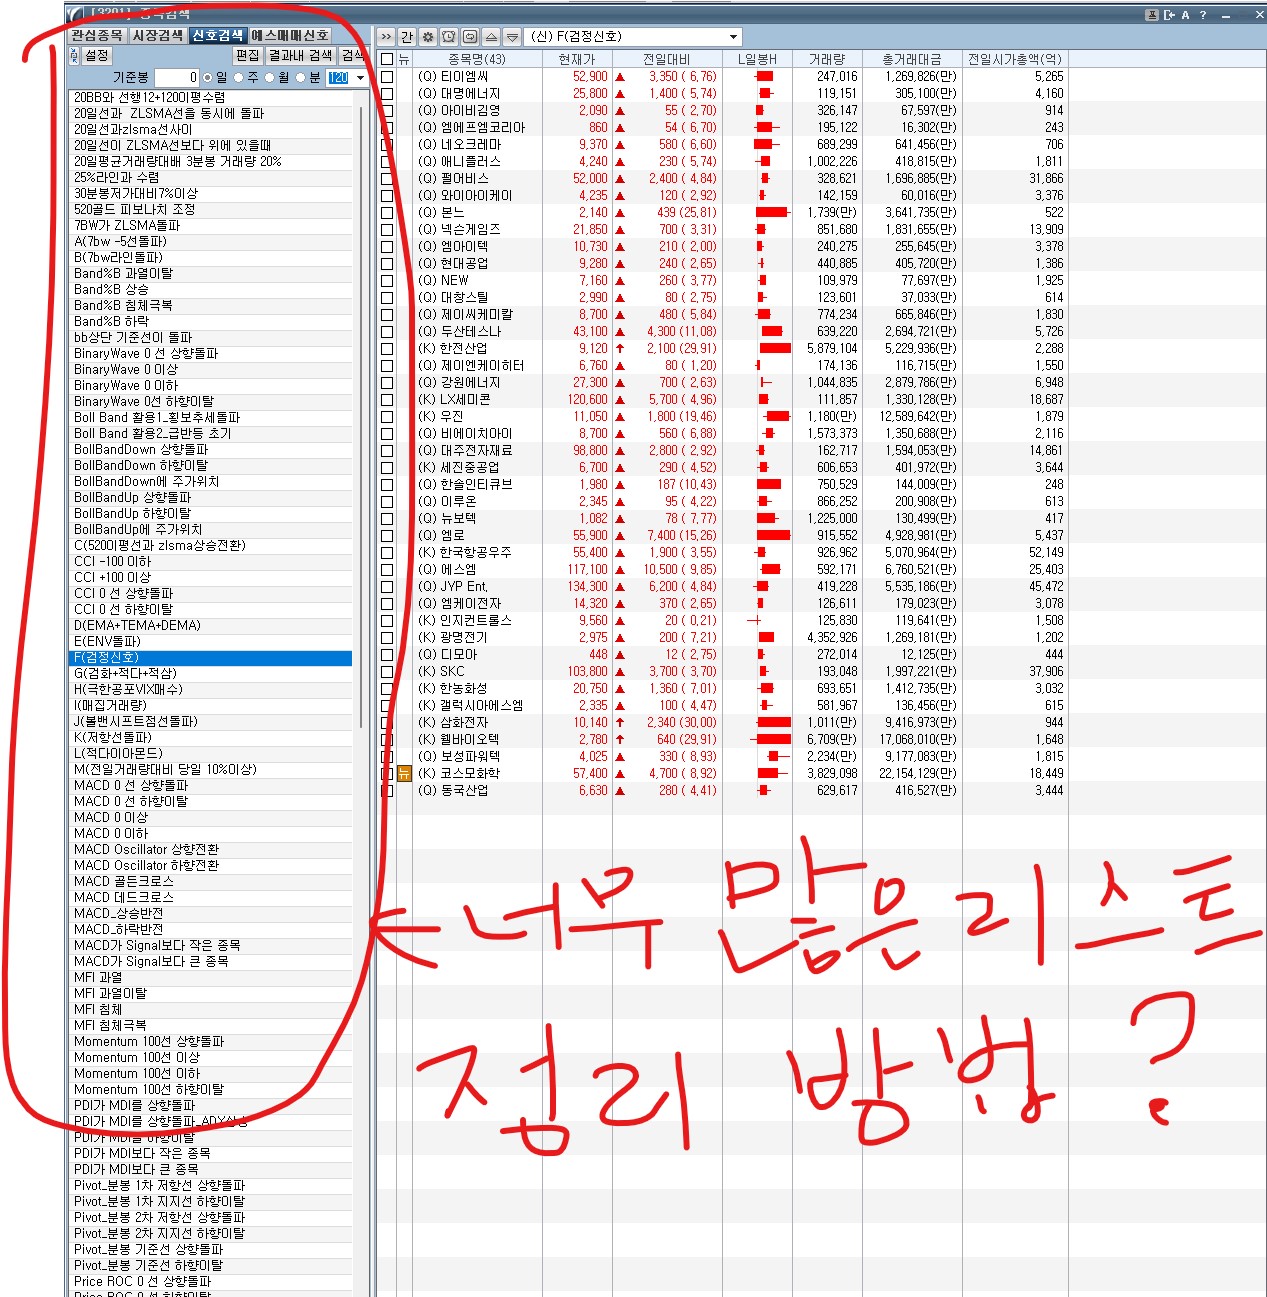Click the up triangle icon in toolbar
This screenshot has height=1297, width=1267.
(491, 37)
